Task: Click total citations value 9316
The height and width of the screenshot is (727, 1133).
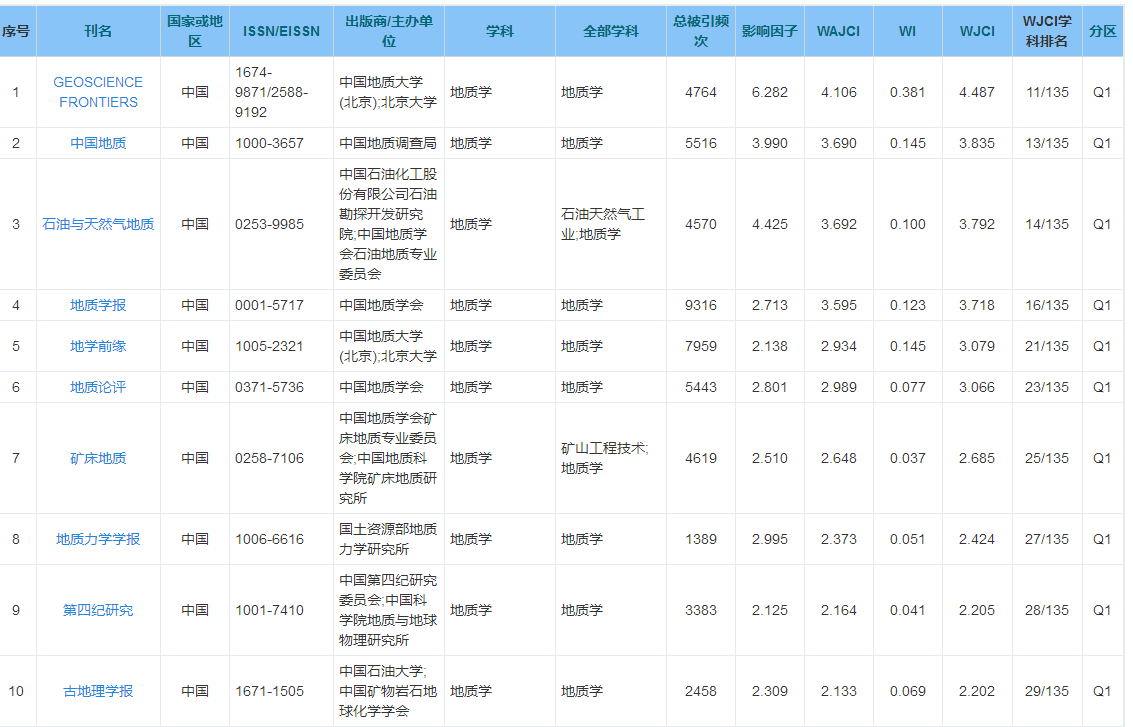Action: 701,305
